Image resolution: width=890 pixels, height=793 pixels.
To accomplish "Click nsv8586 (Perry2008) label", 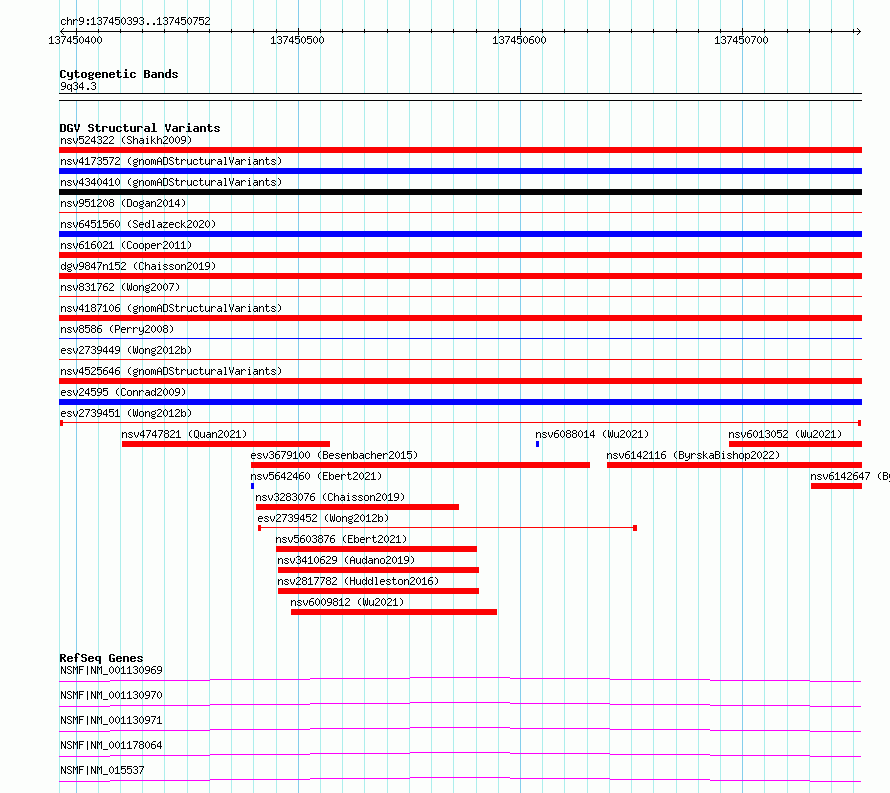I will pyautogui.click(x=117, y=329).
